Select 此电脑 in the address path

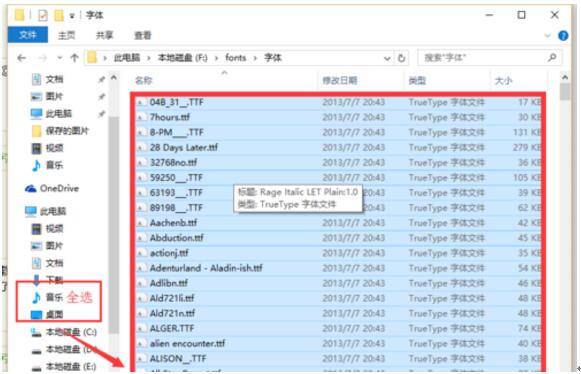click(127, 58)
